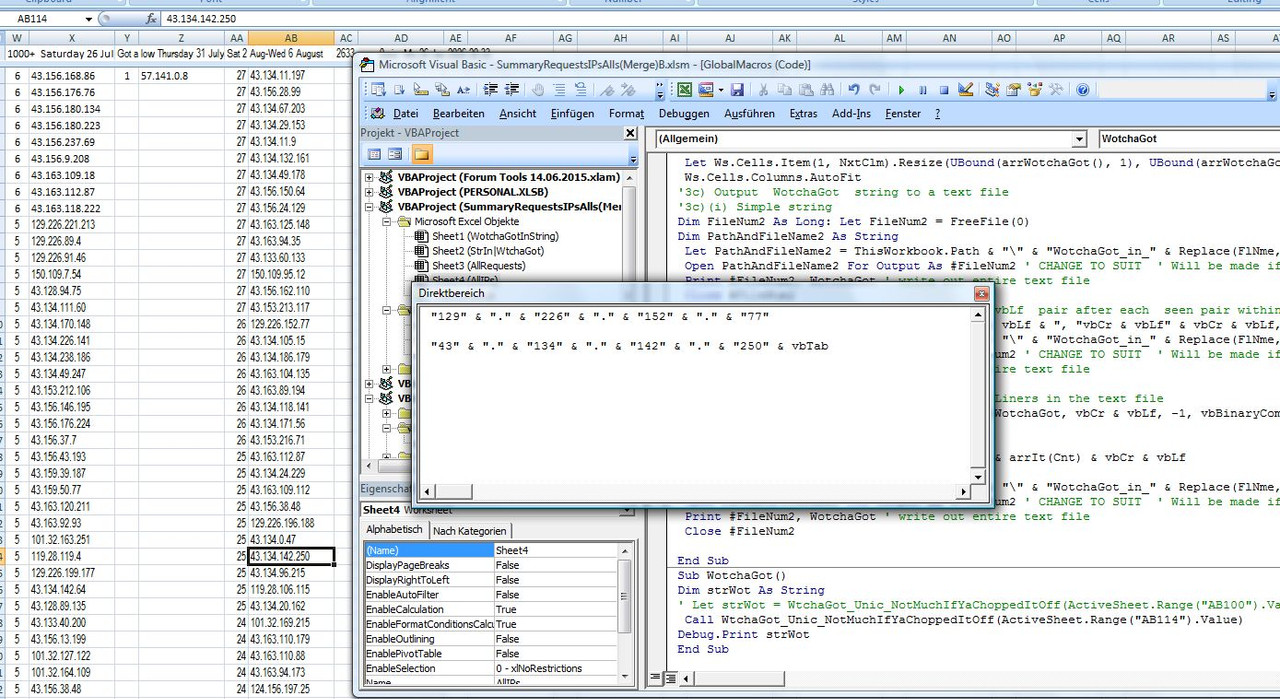This screenshot has height=699, width=1280.
Task: Click EnableCalculation value True
Action: click(x=556, y=609)
